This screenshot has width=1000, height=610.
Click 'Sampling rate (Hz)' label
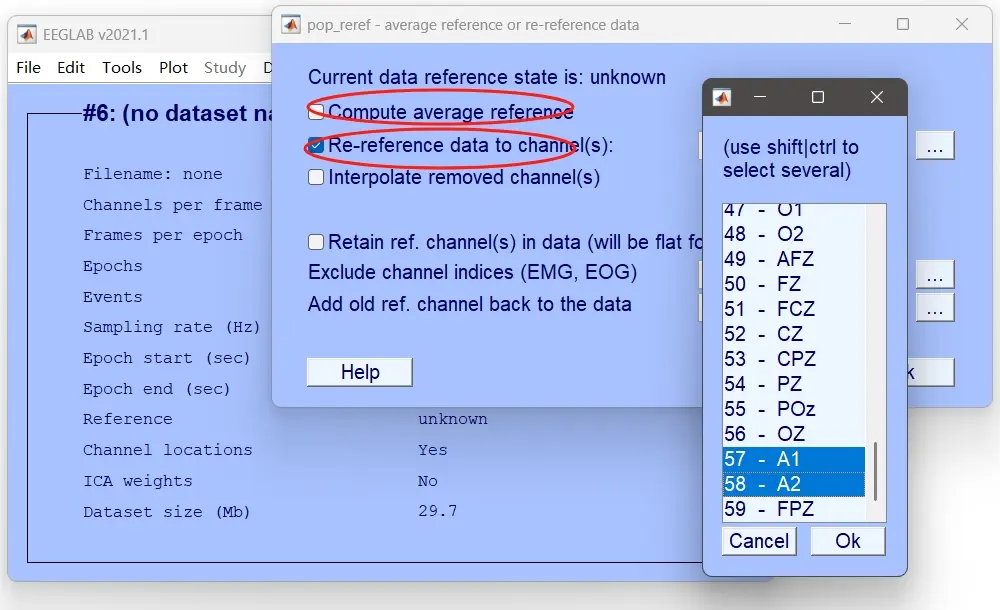tap(172, 327)
